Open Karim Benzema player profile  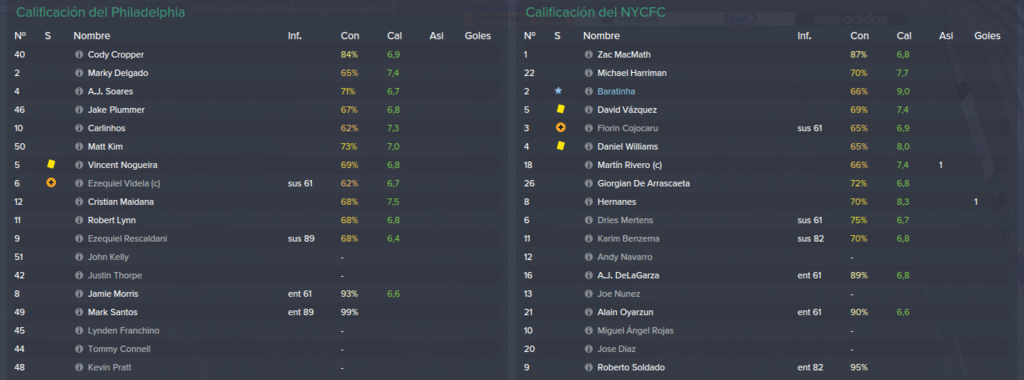click(628, 239)
